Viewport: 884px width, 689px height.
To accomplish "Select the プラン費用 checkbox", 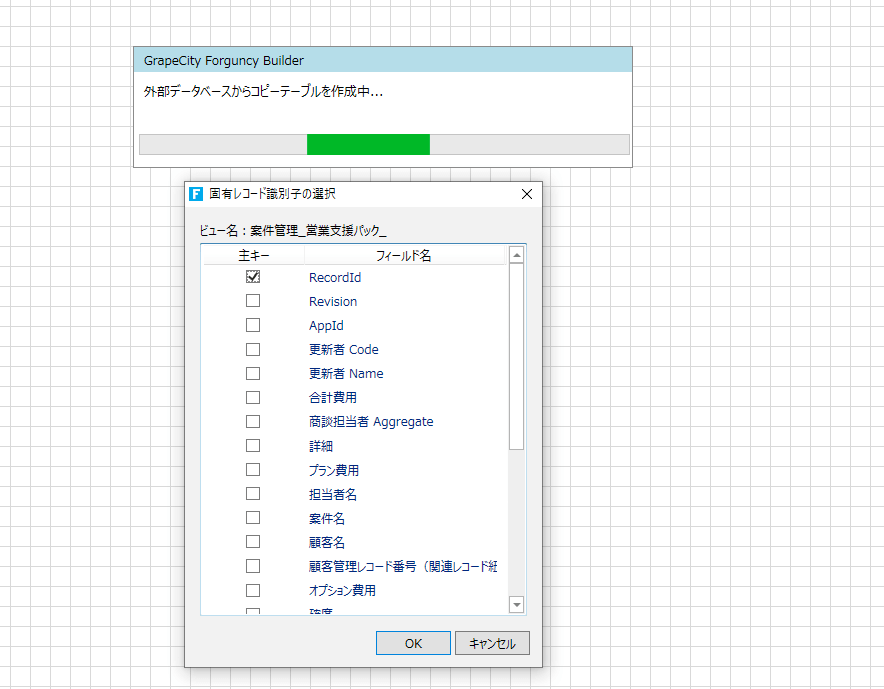I will pos(253,470).
